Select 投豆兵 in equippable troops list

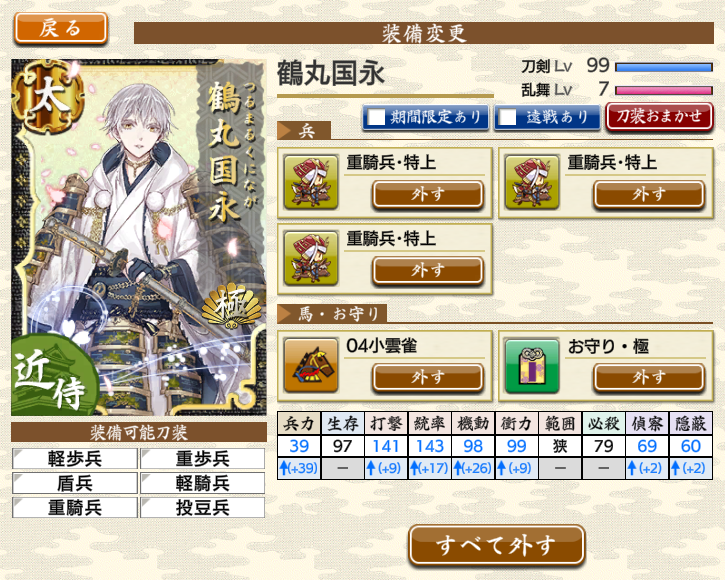click(x=203, y=507)
